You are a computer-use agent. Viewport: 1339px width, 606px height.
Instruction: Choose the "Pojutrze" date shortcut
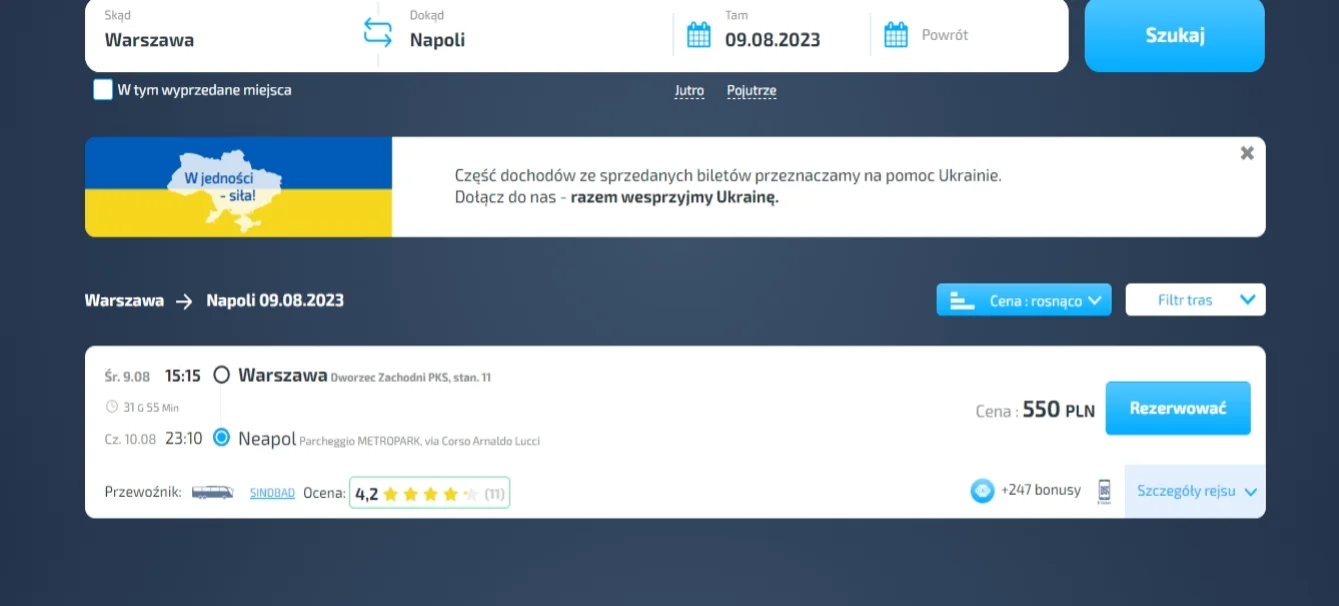pyautogui.click(x=751, y=91)
